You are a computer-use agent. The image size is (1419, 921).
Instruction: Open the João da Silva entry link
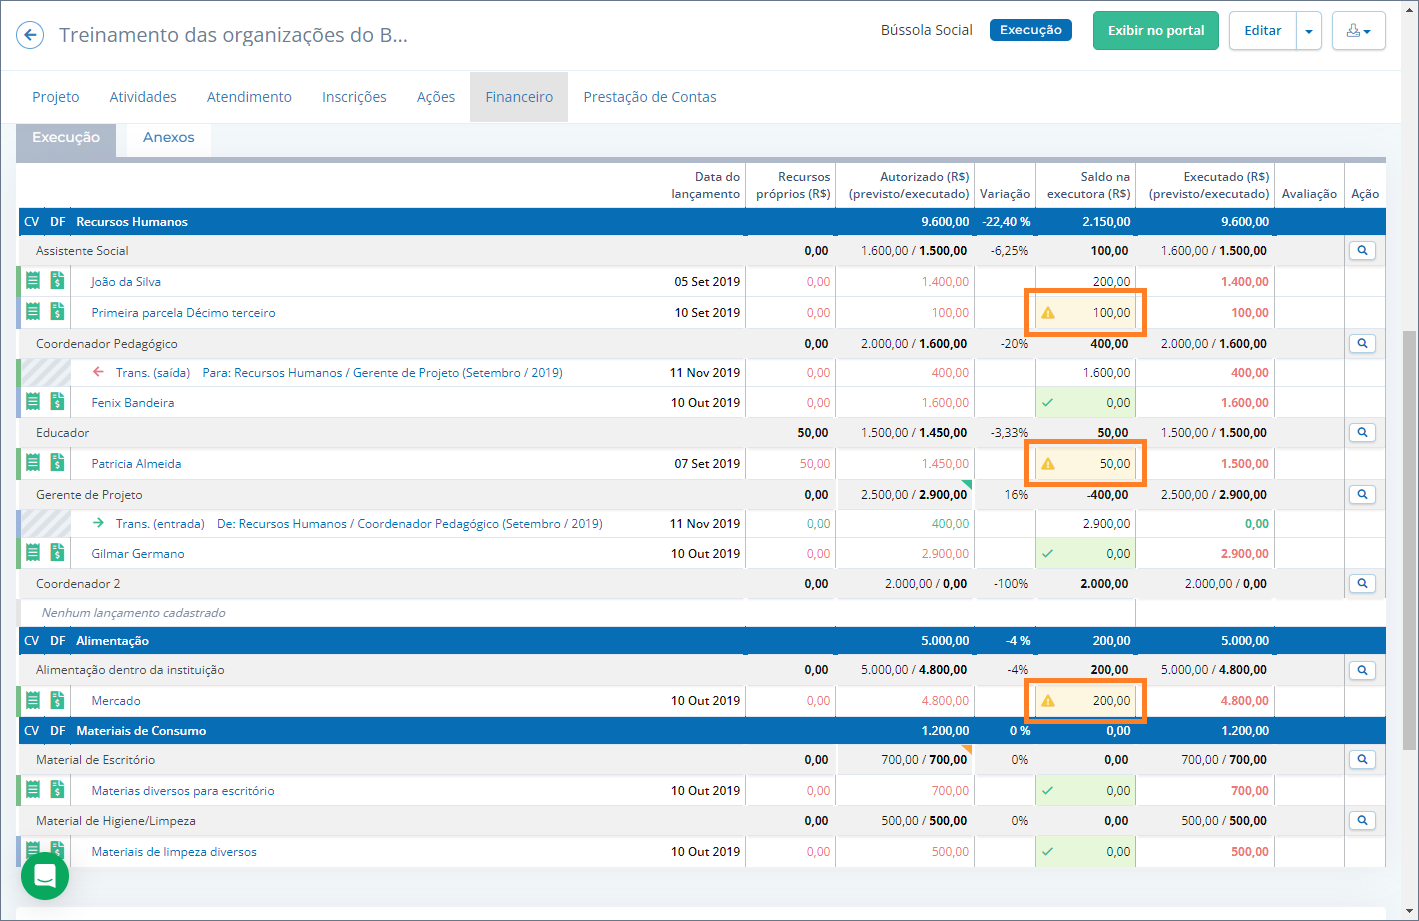click(126, 282)
